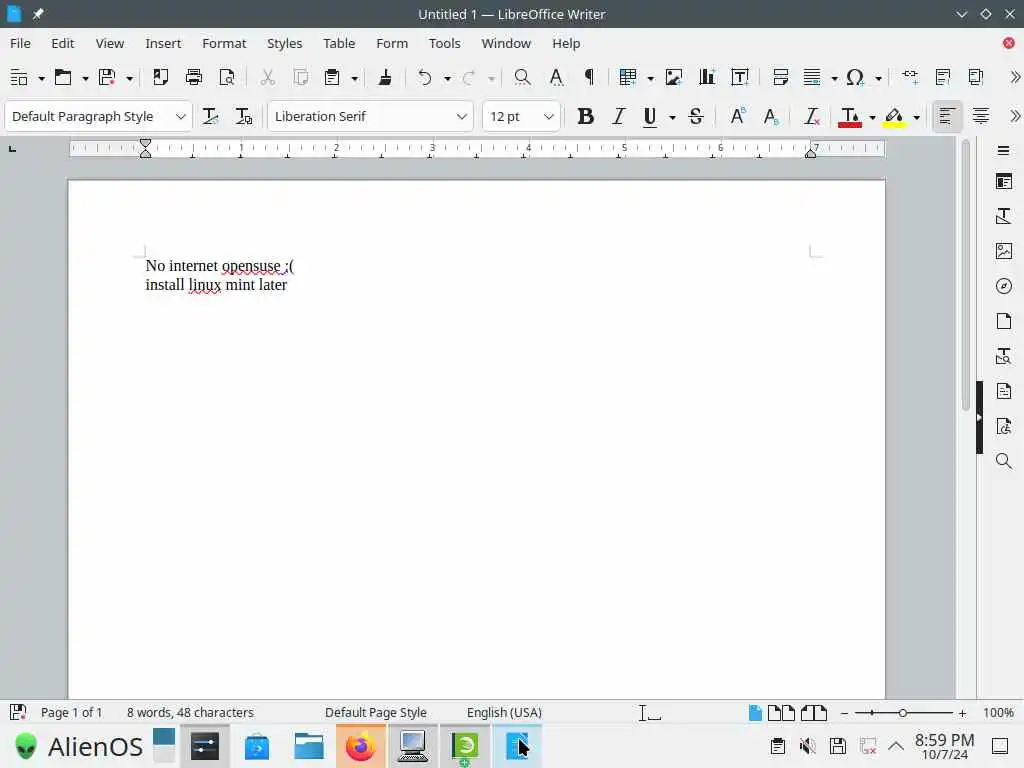Image resolution: width=1024 pixels, height=768 pixels.
Task: Click Update Selected Style icon
Action: coord(210,117)
